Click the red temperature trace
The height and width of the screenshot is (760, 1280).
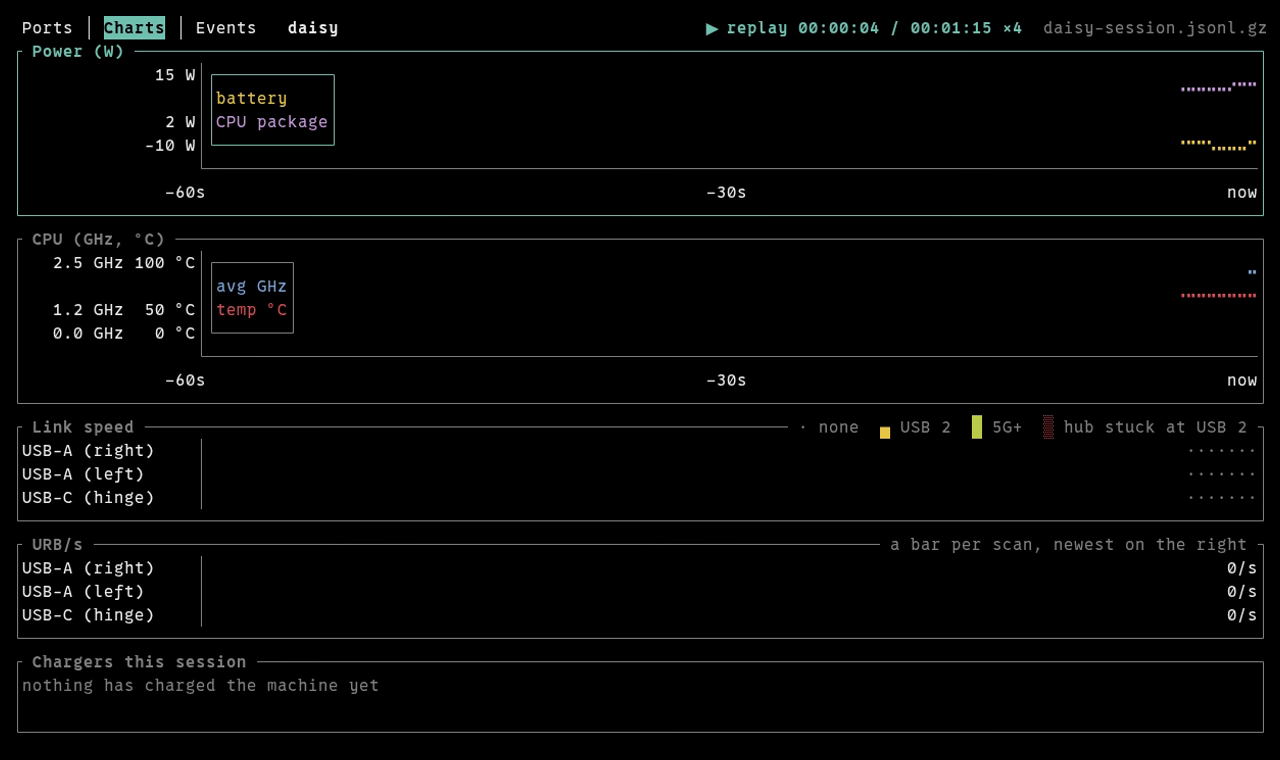(1218, 295)
